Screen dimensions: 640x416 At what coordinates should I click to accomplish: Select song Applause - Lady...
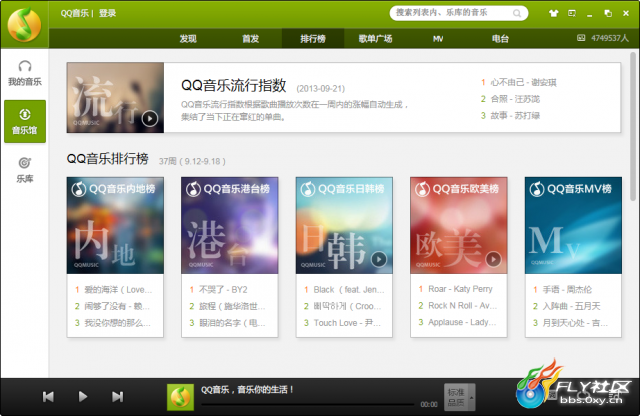[x=462, y=322]
